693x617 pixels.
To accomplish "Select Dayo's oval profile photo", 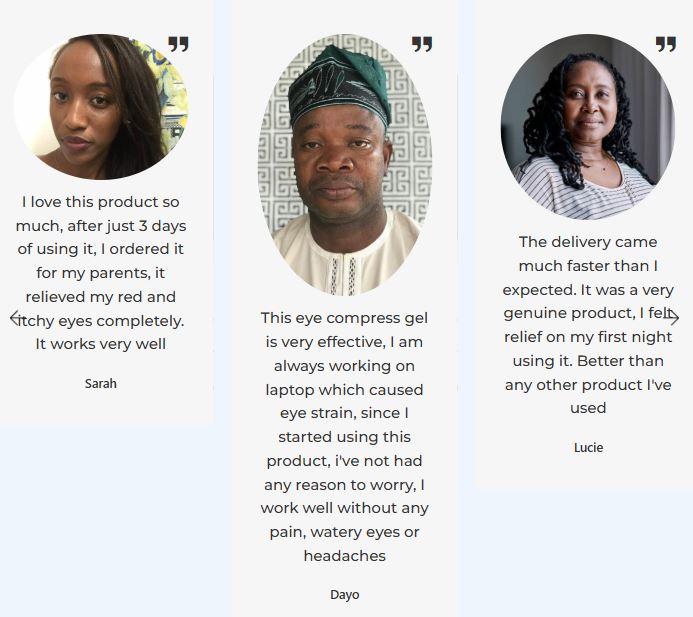I will (345, 165).
